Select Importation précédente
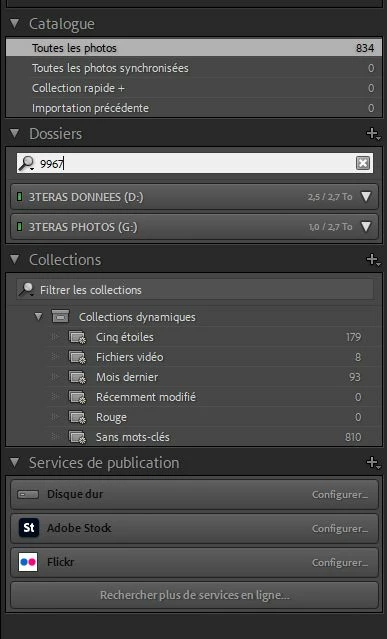 [194, 108]
